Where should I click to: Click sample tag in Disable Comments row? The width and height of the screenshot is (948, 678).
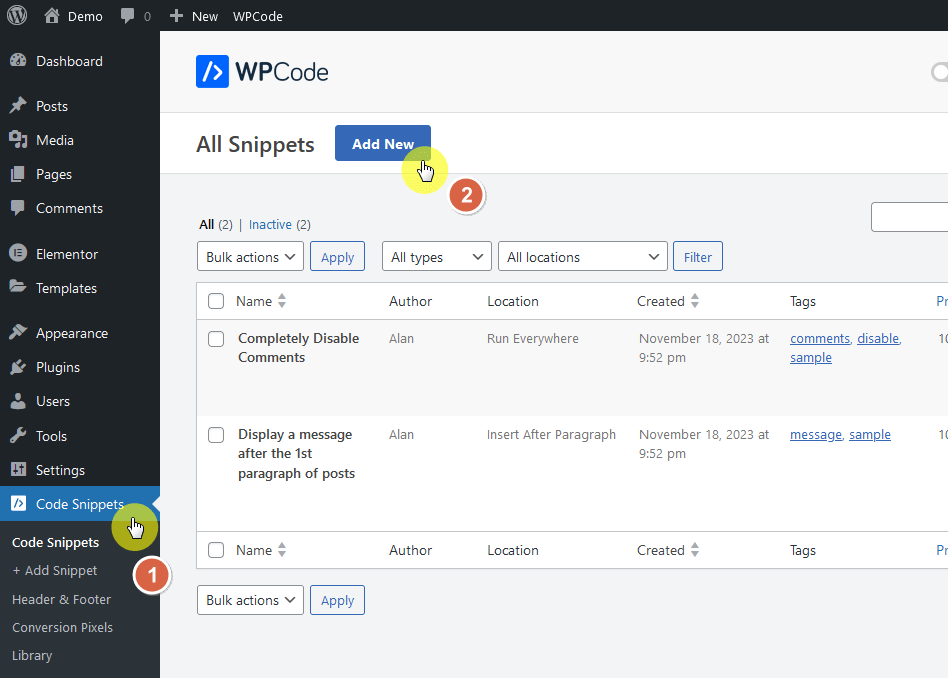click(x=811, y=357)
